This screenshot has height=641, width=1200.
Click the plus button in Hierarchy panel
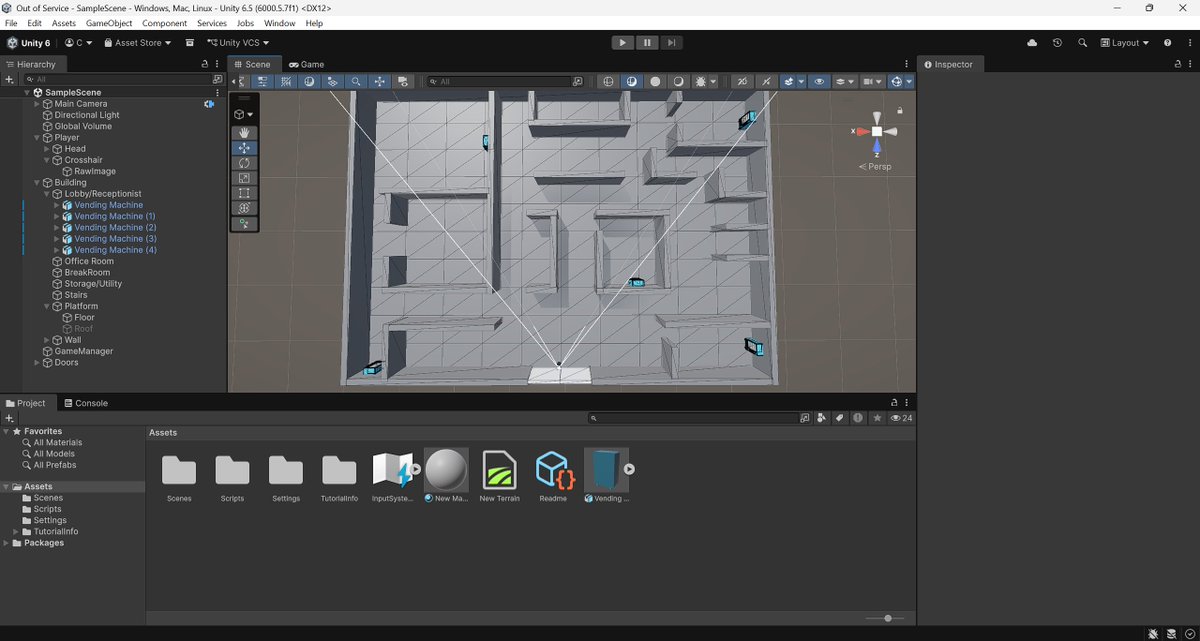(9, 79)
